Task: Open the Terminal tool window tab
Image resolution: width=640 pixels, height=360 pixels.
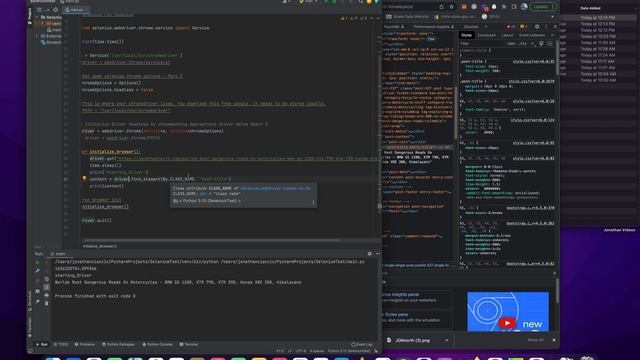Action: [x=189, y=344]
